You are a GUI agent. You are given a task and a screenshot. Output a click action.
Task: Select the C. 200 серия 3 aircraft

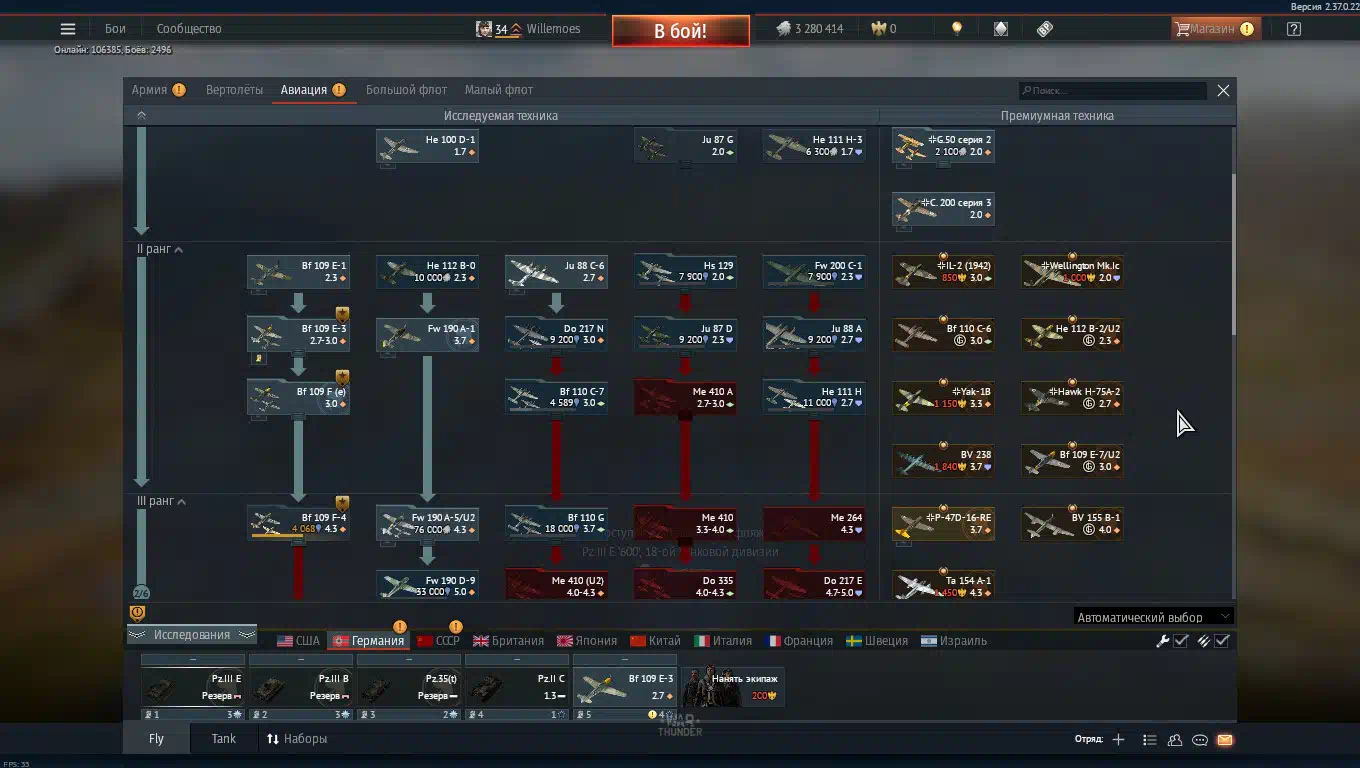click(x=943, y=209)
